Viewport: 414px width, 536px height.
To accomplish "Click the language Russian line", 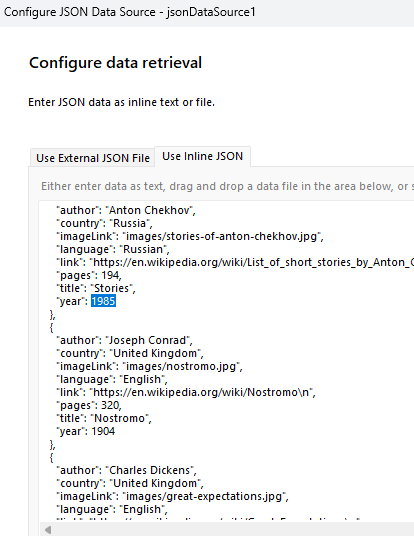I will [x=112, y=249].
